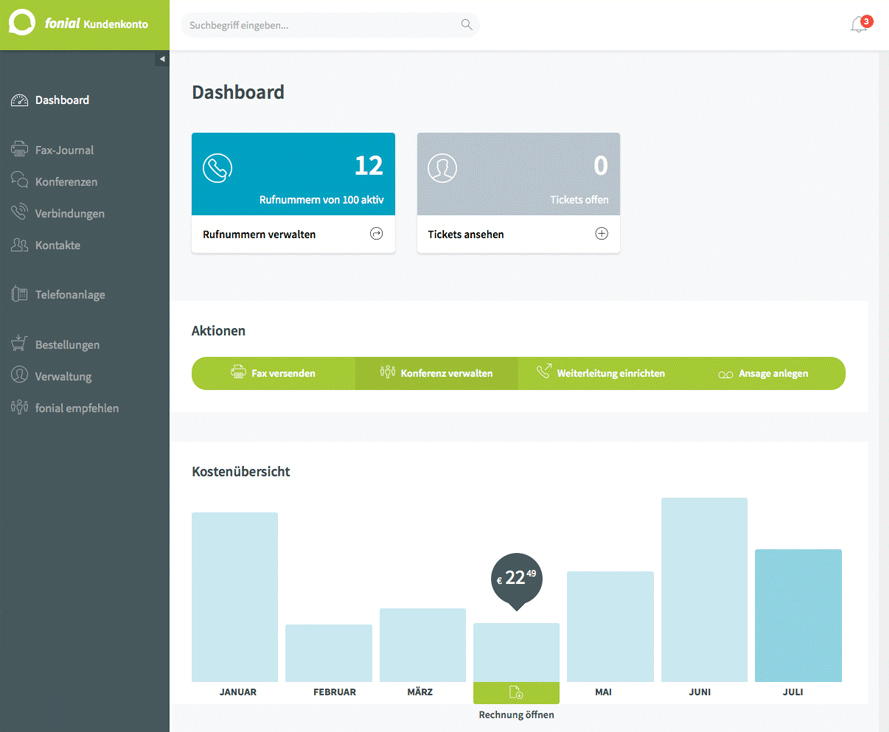Click the plus icon beside Tickets ansehen
The height and width of the screenshot is (732, 889).
tap(601, 234)
